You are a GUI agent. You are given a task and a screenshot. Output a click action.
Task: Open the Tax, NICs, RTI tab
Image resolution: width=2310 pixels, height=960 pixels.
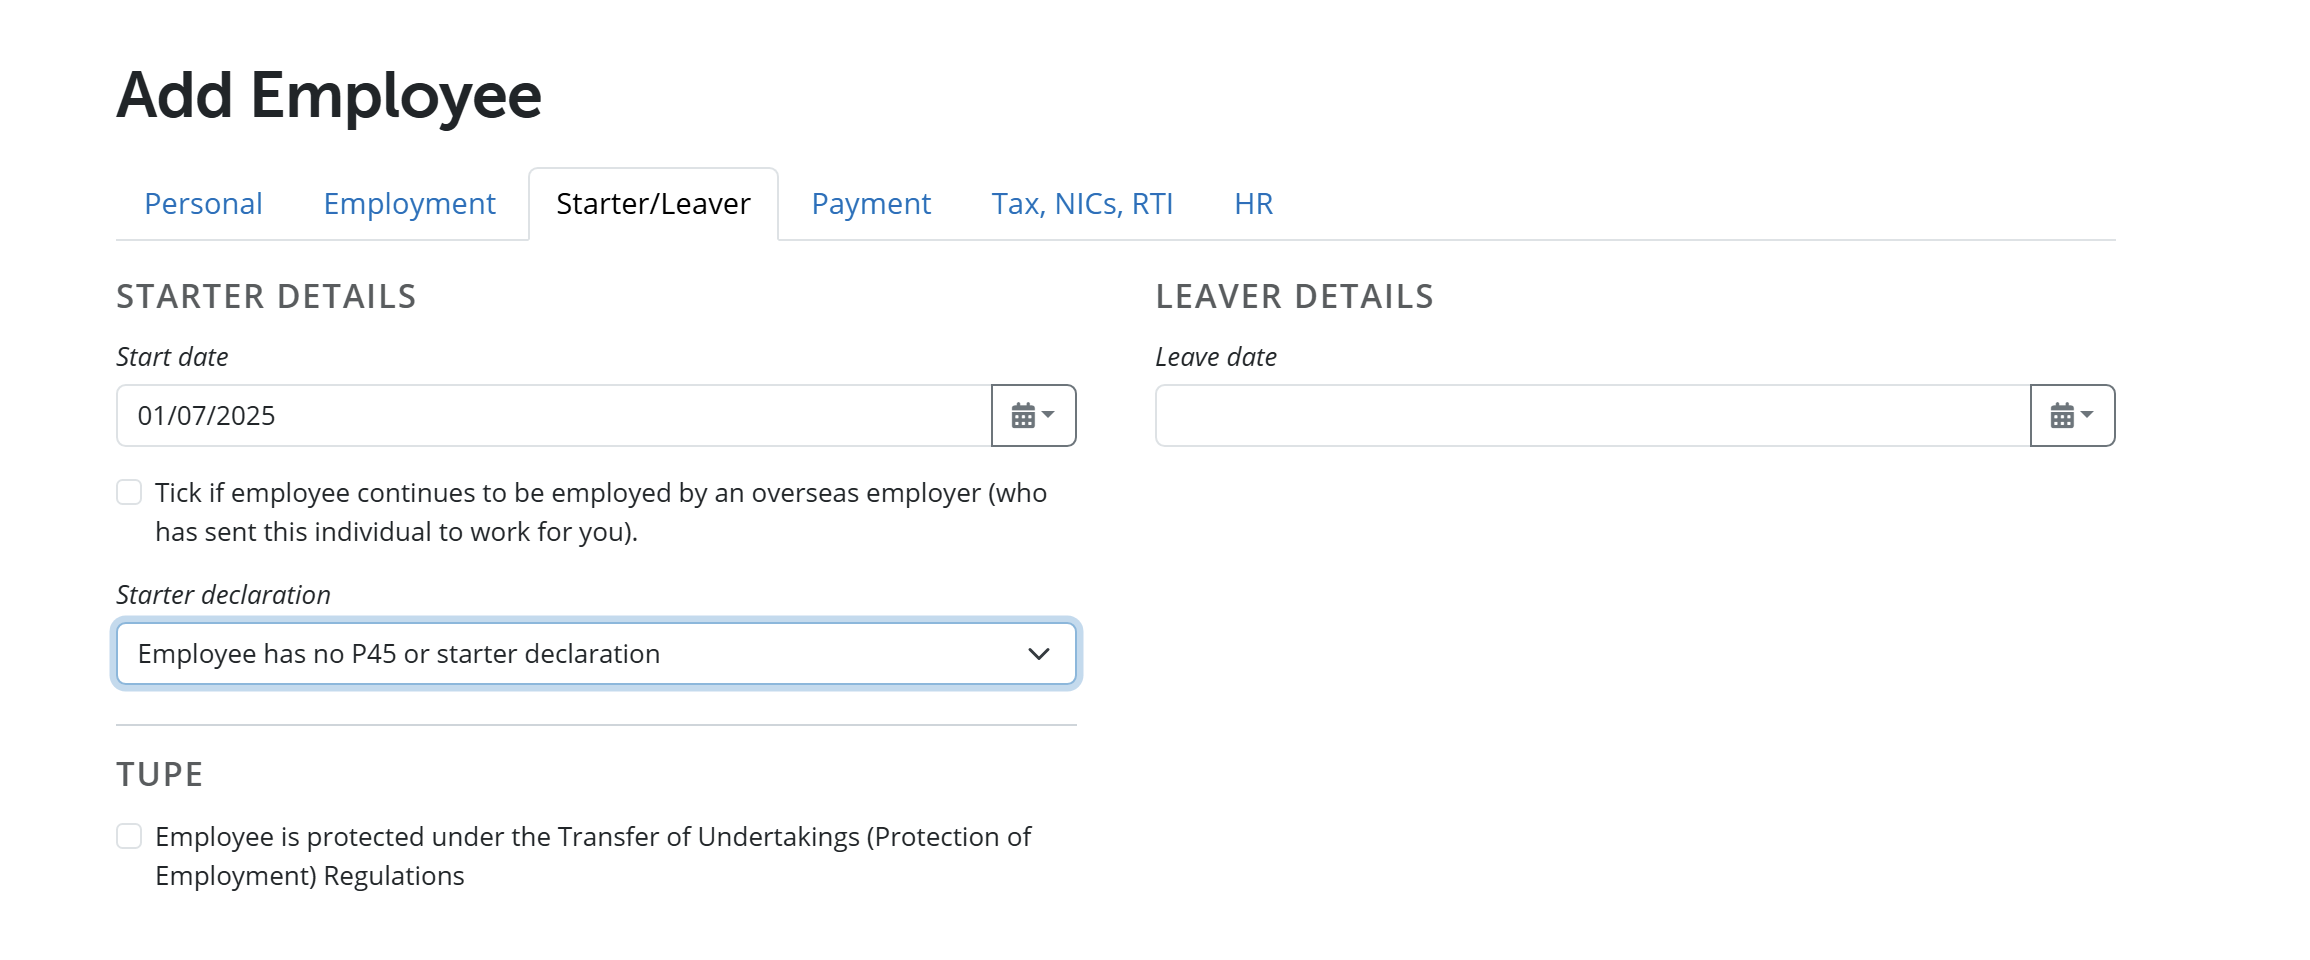pyautogui.click(x=1082, y=203)
